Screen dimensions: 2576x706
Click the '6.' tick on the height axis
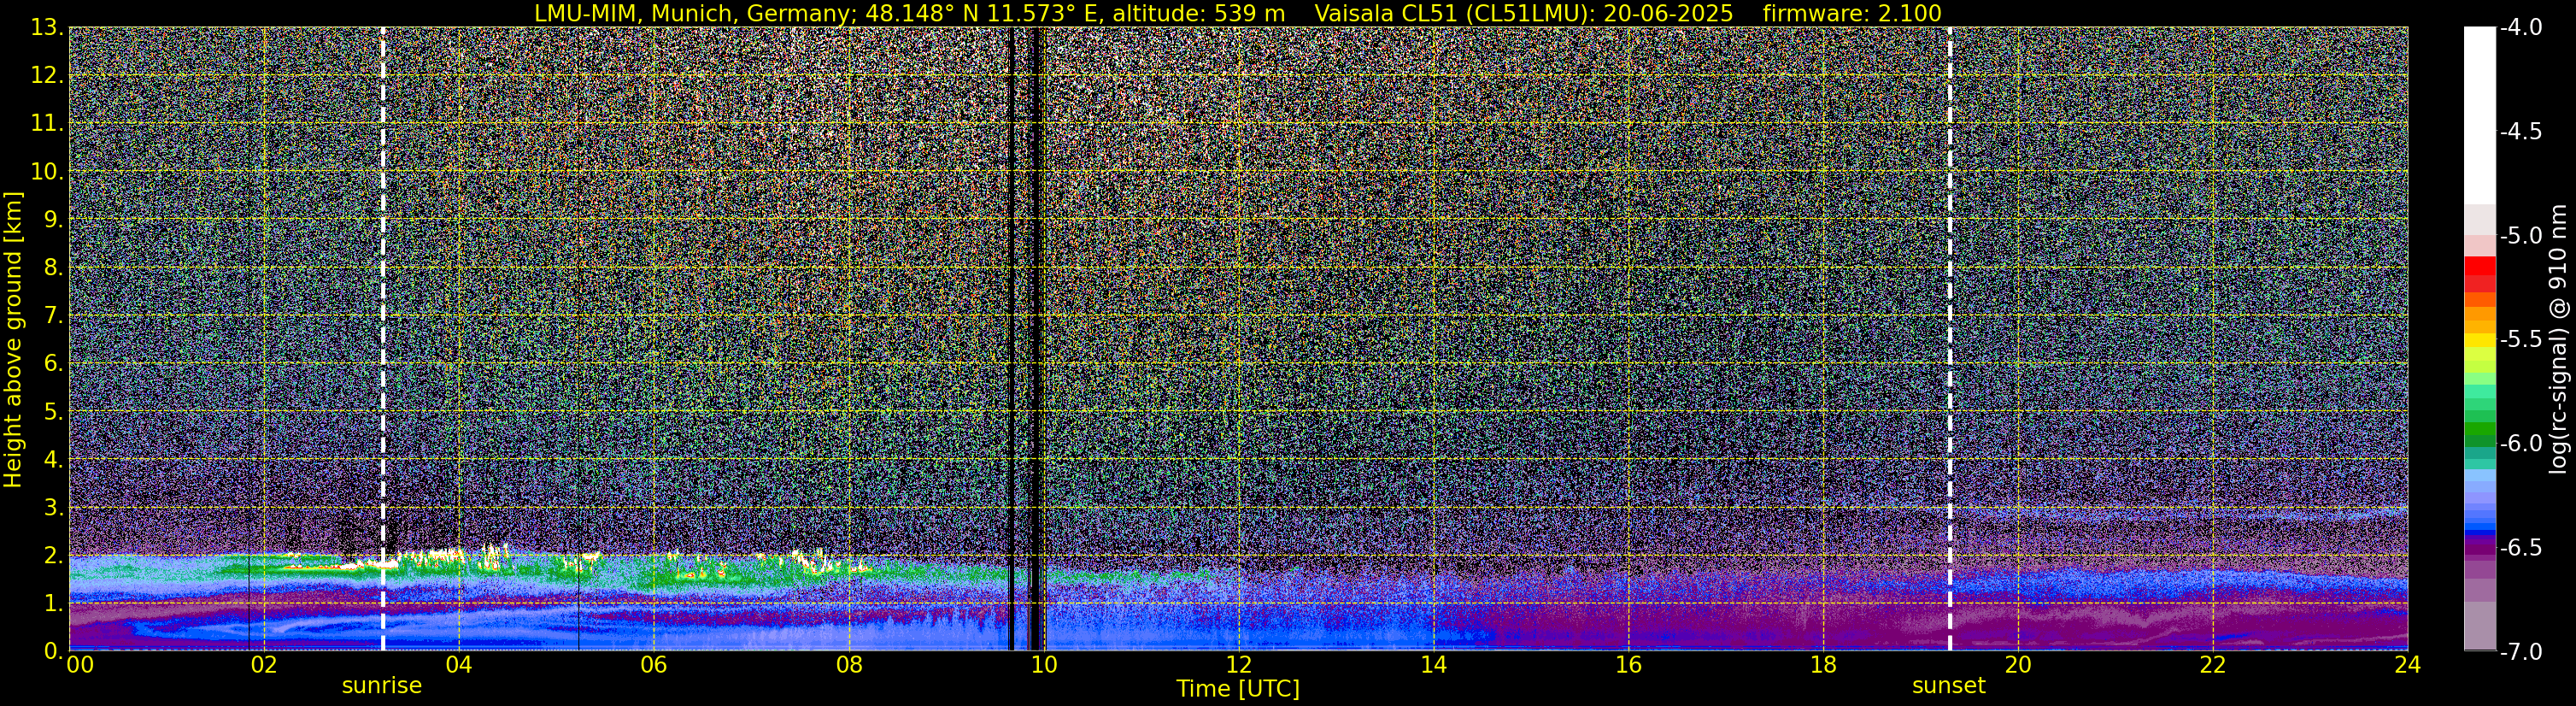(x=53, y=364)
